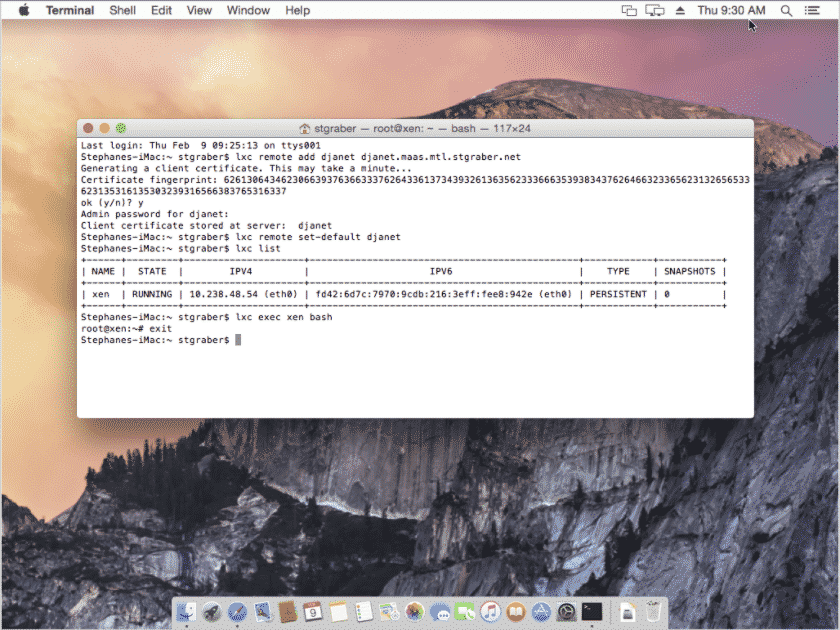Click the 'lxc remote set-default djanet' command
The image size is (840, 630).
[x=318, y=237]
